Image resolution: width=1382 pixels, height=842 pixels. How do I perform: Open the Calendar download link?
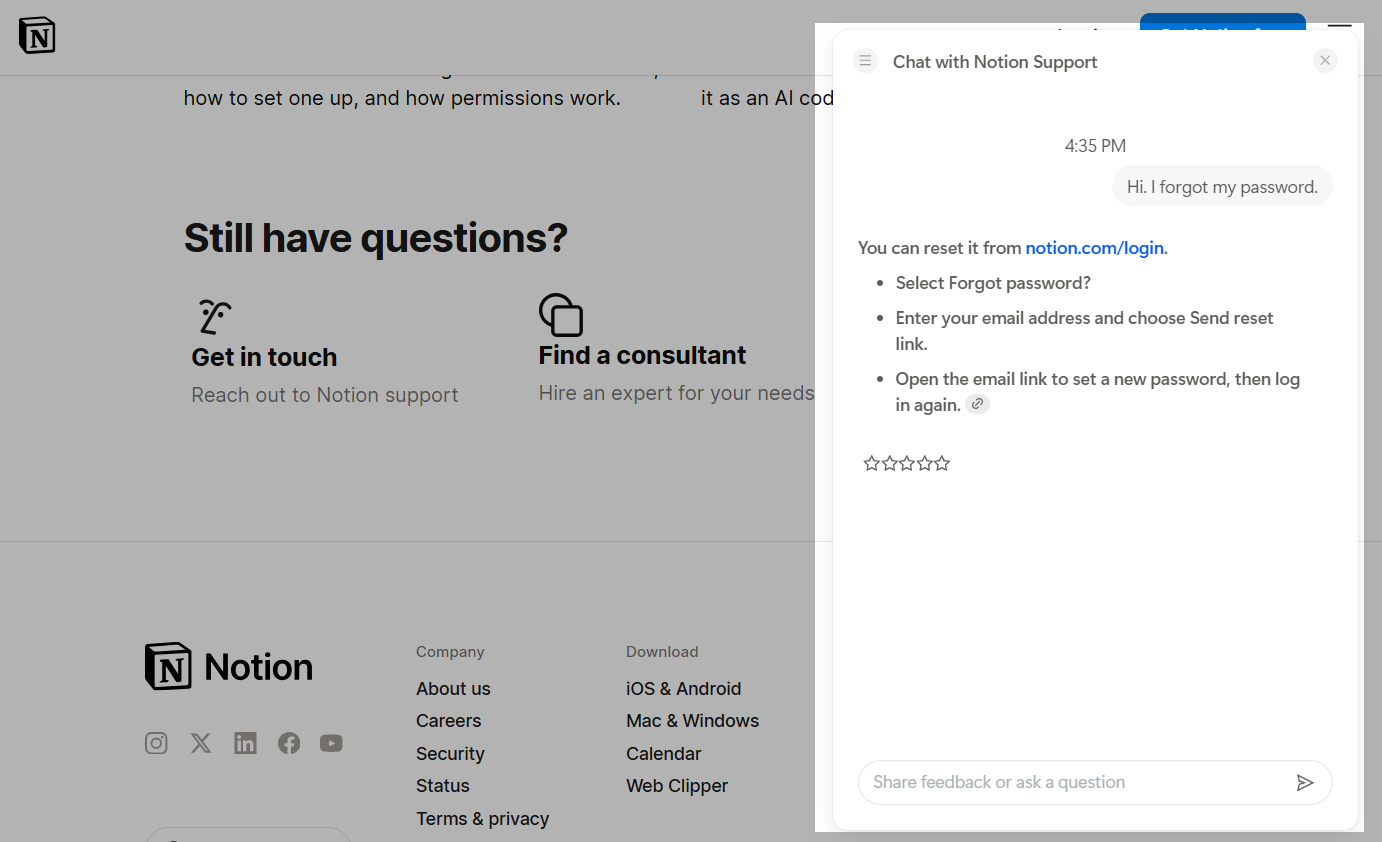click(x=663, y=754)
